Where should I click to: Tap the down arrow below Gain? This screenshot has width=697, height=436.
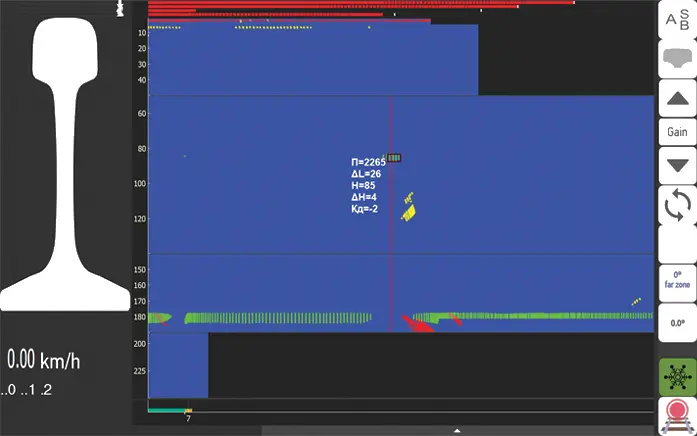point(677,166)
